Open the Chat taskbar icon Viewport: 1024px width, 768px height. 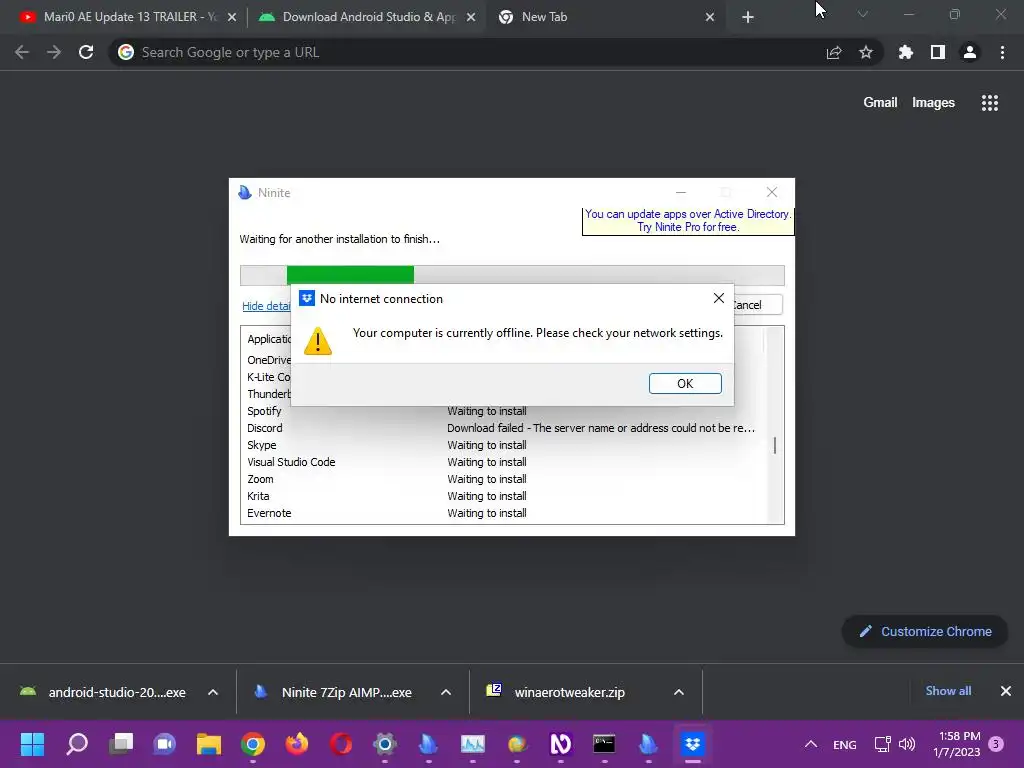(x=165, y=744)
